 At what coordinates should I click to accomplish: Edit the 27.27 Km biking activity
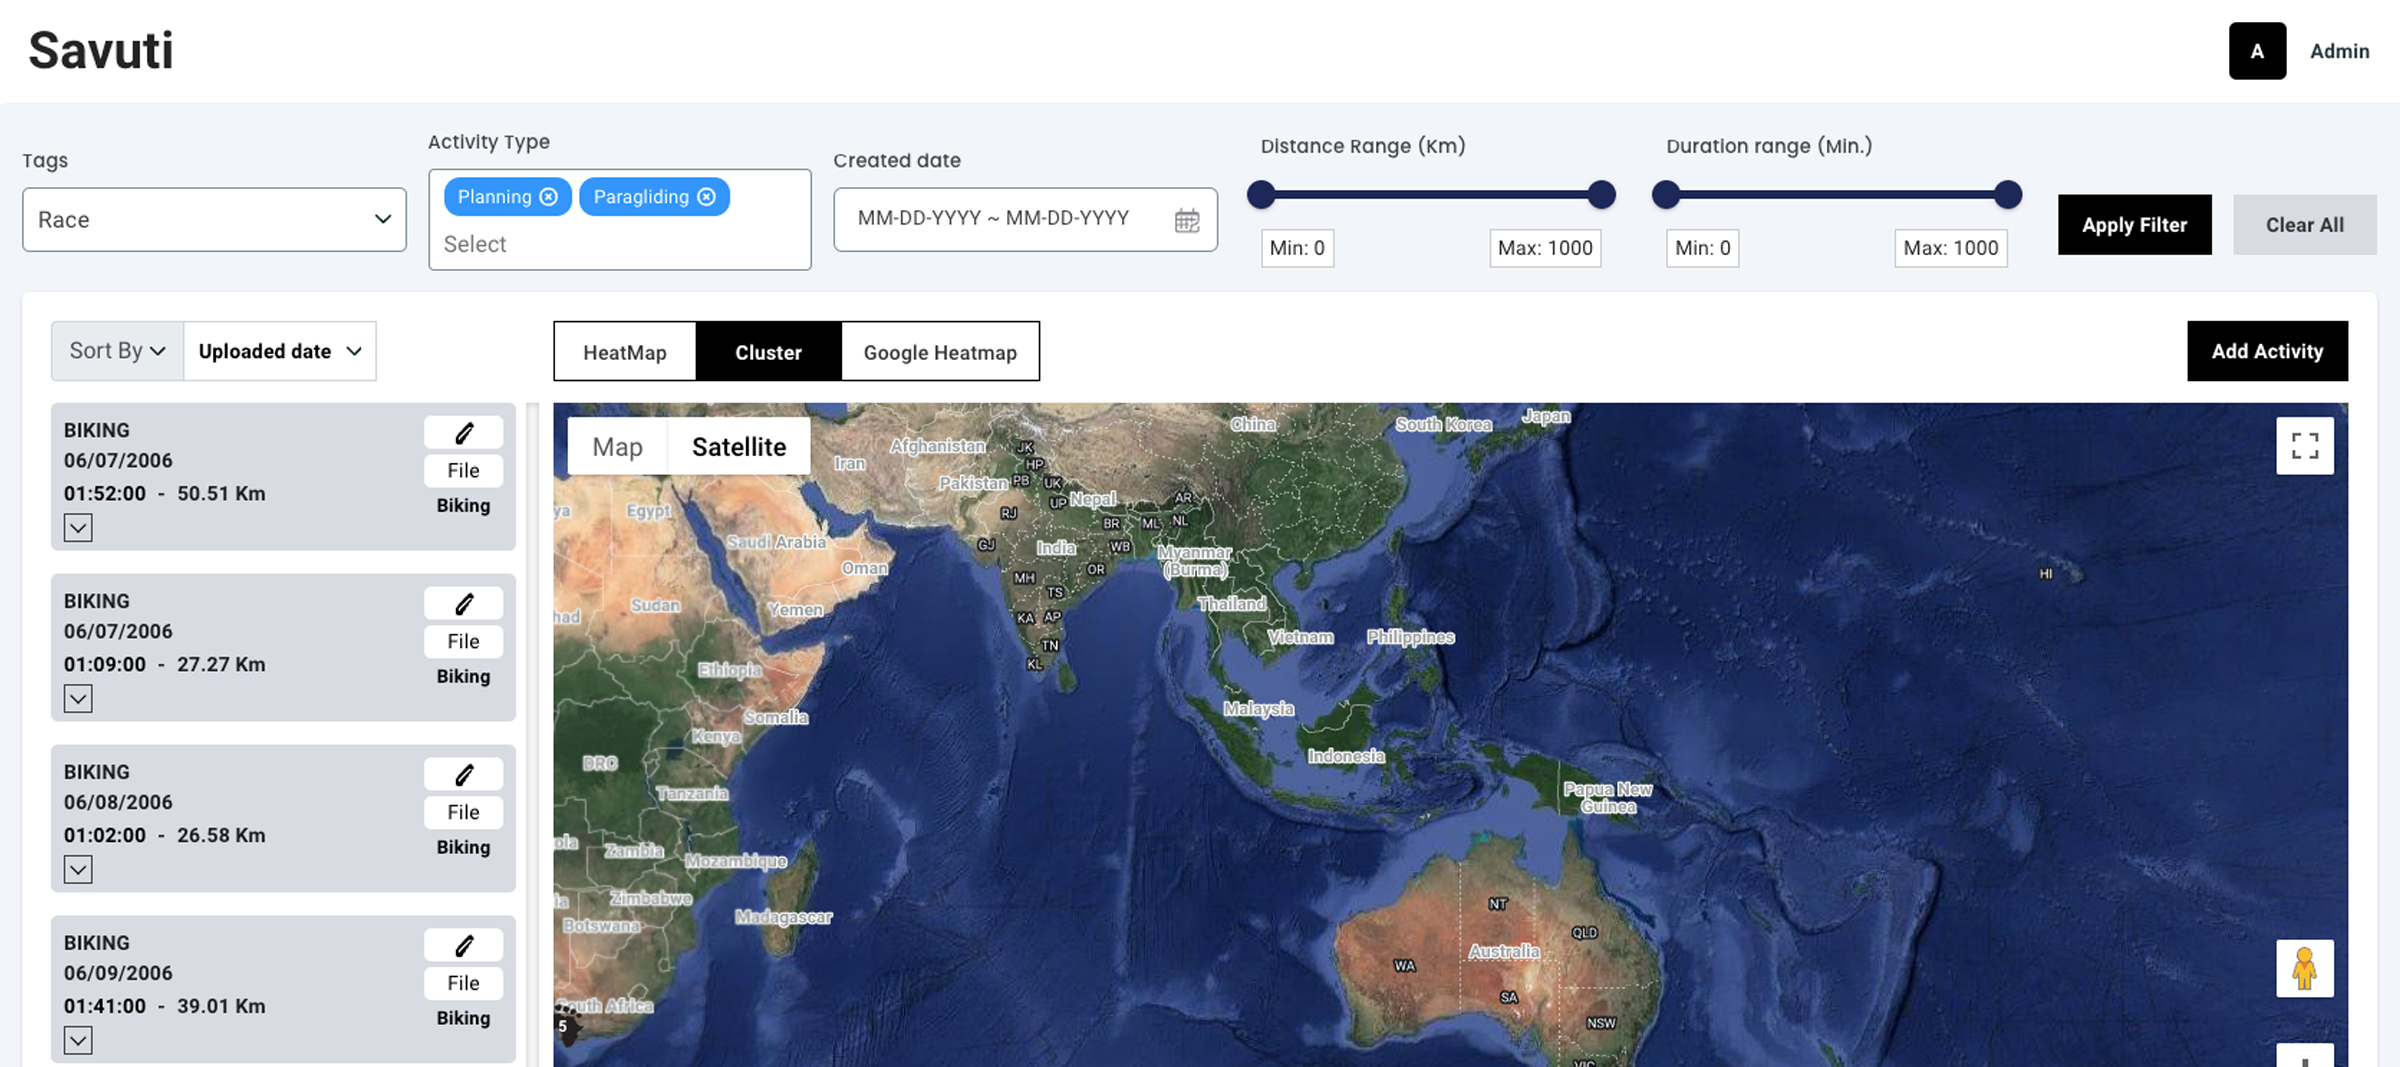tap(463, 604)
